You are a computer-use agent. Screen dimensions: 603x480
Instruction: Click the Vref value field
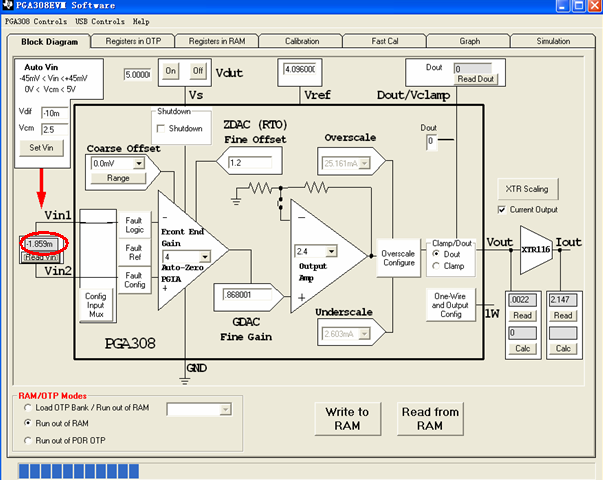300,69
